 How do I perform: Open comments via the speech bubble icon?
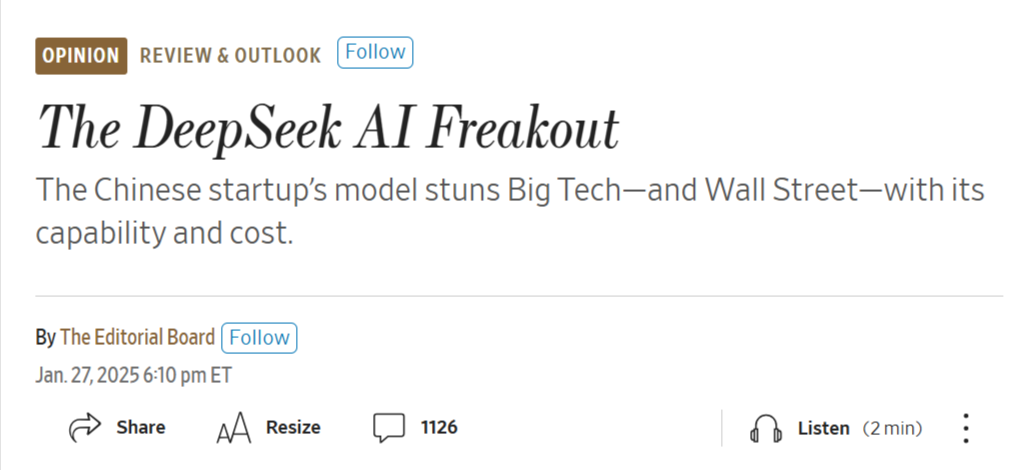(x=389, y=428)
